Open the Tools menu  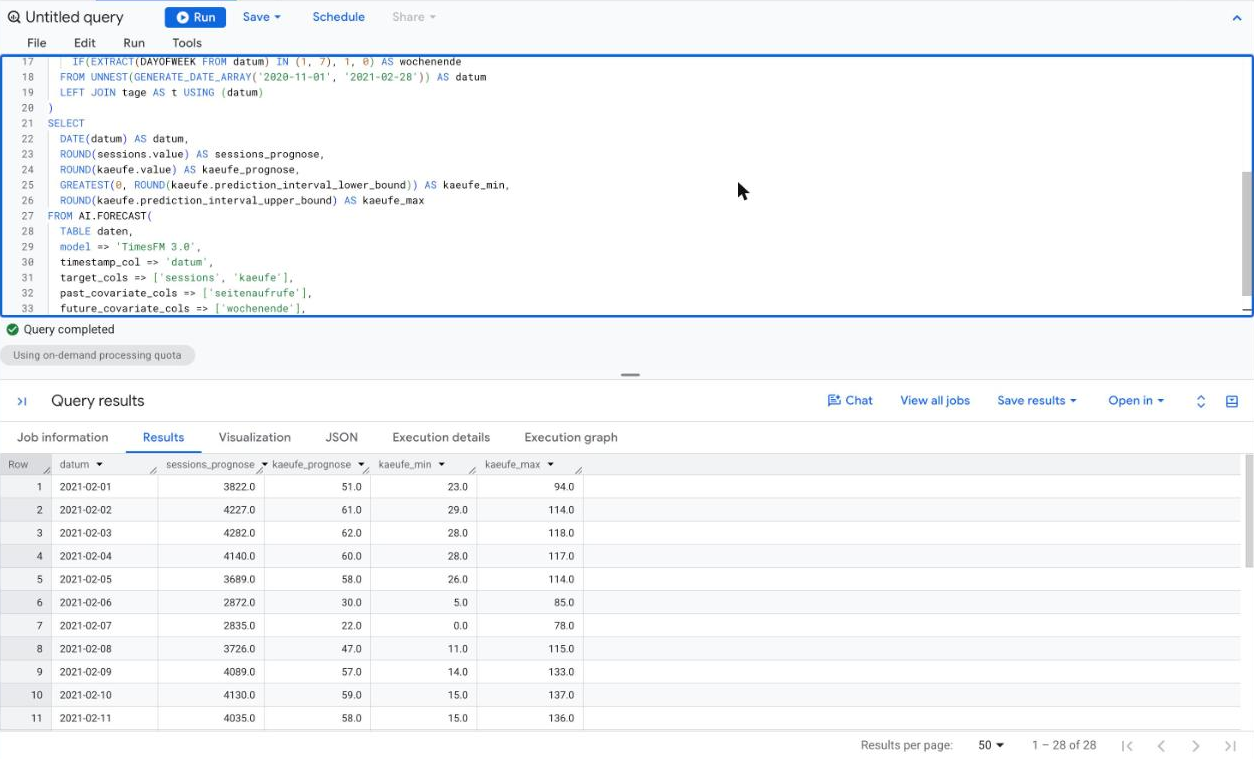[x=187, y=43]
